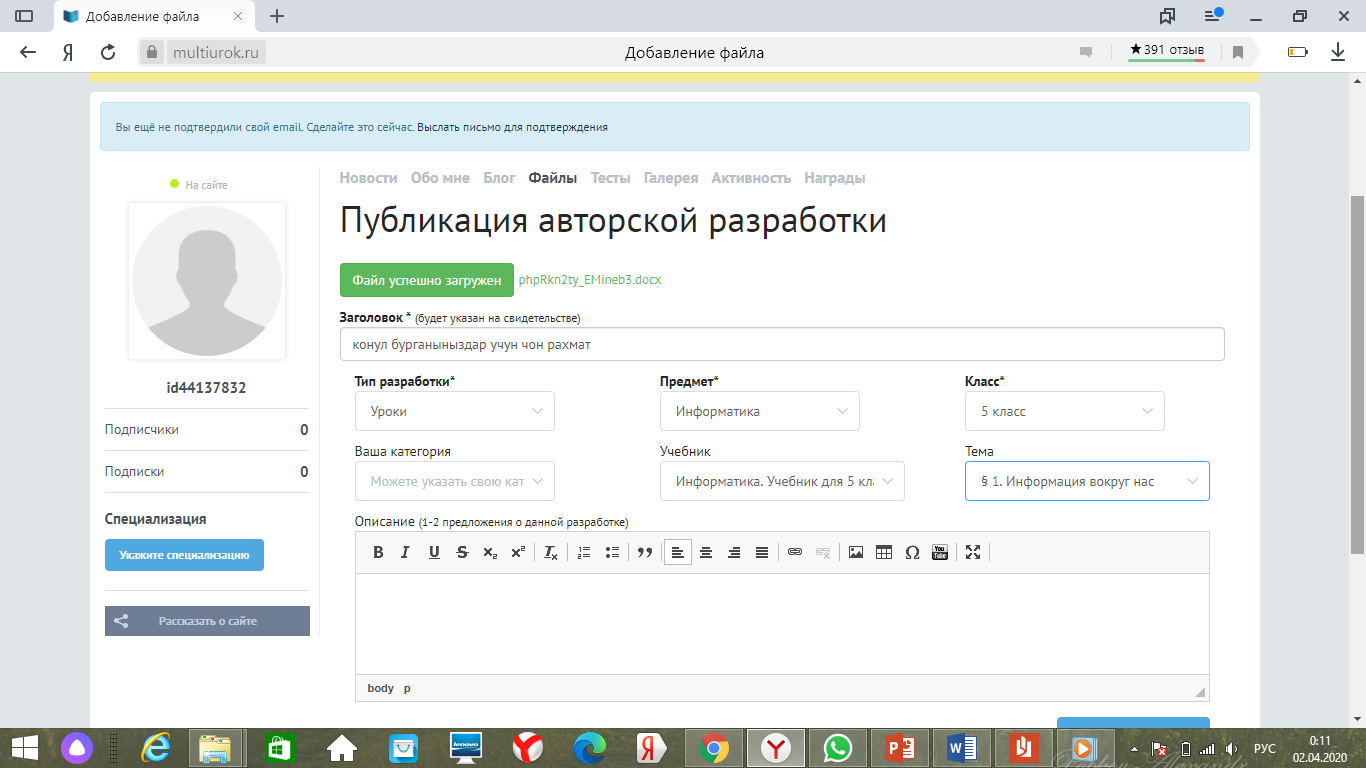
Task: Insert a table into the description
Action: coord(884,552)
